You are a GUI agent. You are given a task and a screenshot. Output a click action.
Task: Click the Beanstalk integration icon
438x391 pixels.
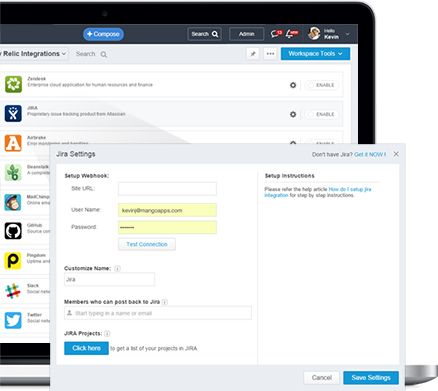point(13,172)
